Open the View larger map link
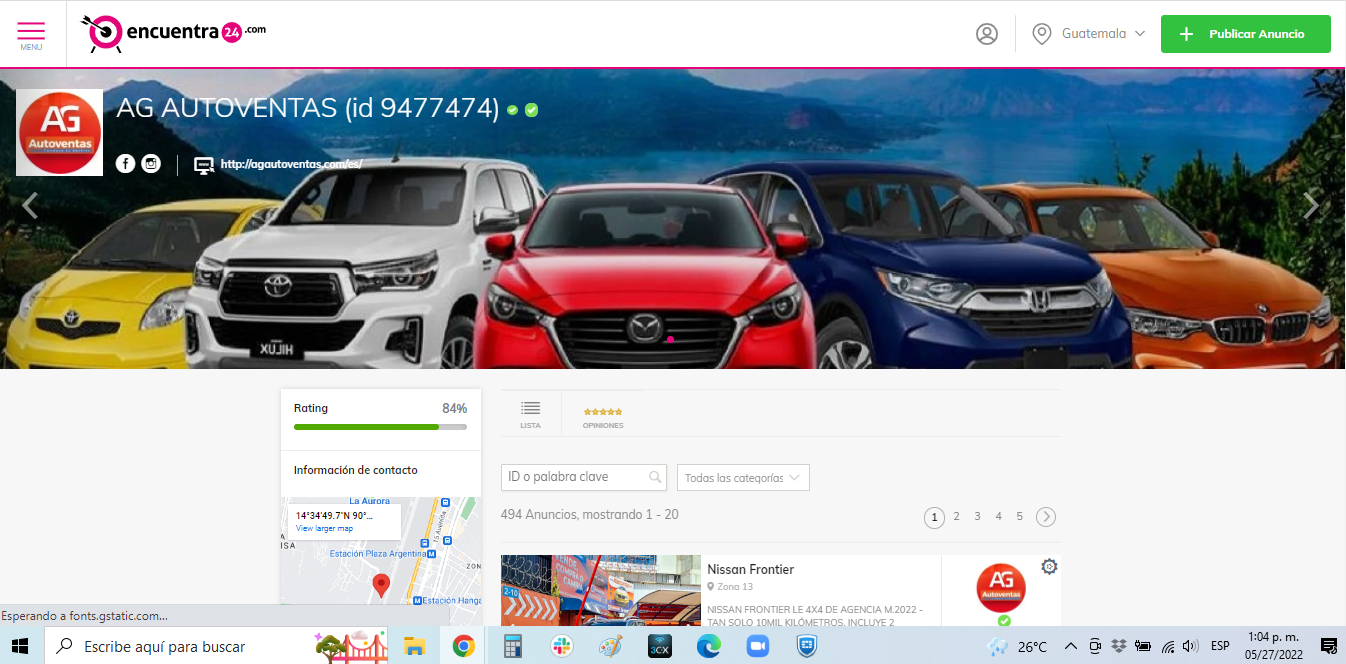 [324, 528]
